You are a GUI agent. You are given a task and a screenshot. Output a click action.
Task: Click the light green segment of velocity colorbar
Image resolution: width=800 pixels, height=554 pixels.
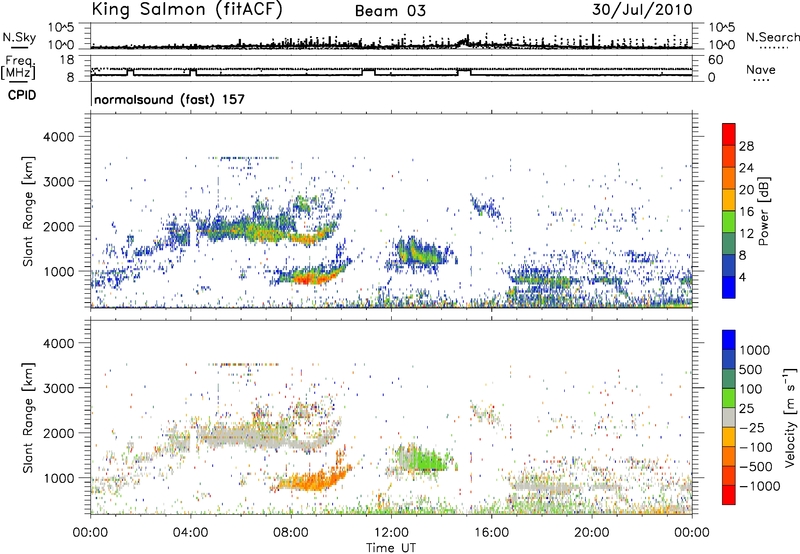(x=729, y=398)
